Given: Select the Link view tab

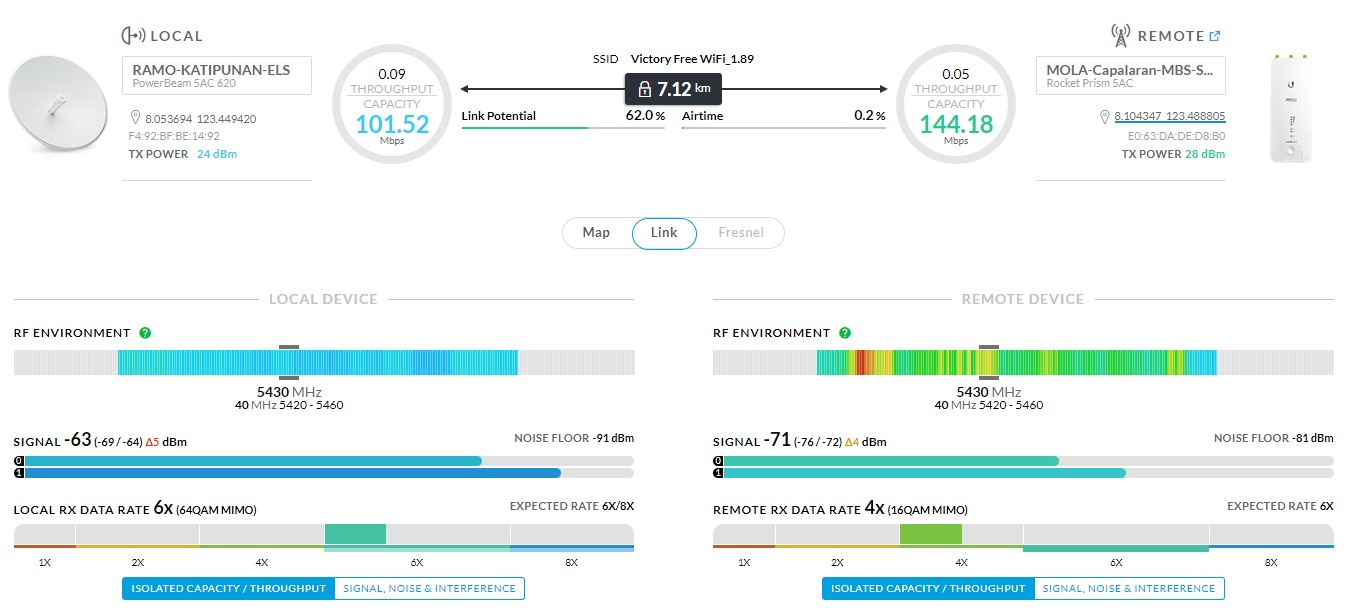Looking at the screenshot, I should coord(664,233).
